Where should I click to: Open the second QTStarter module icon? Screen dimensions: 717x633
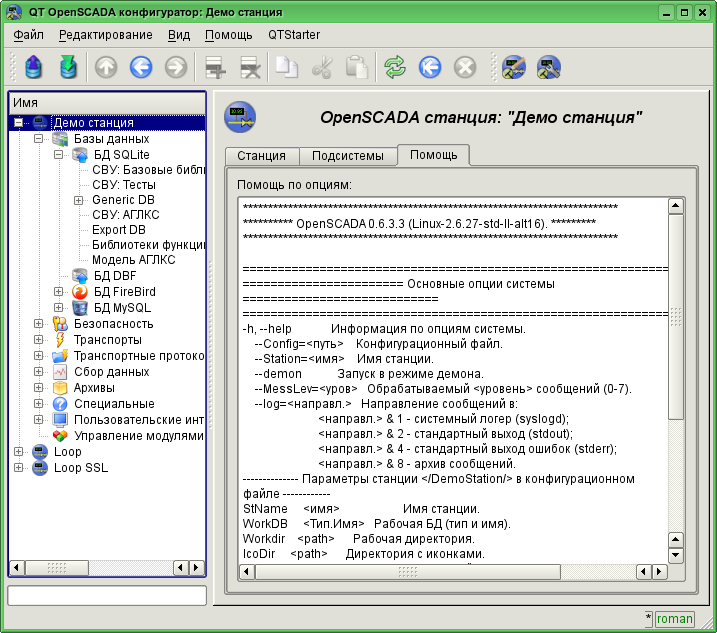tap(549, 68)
